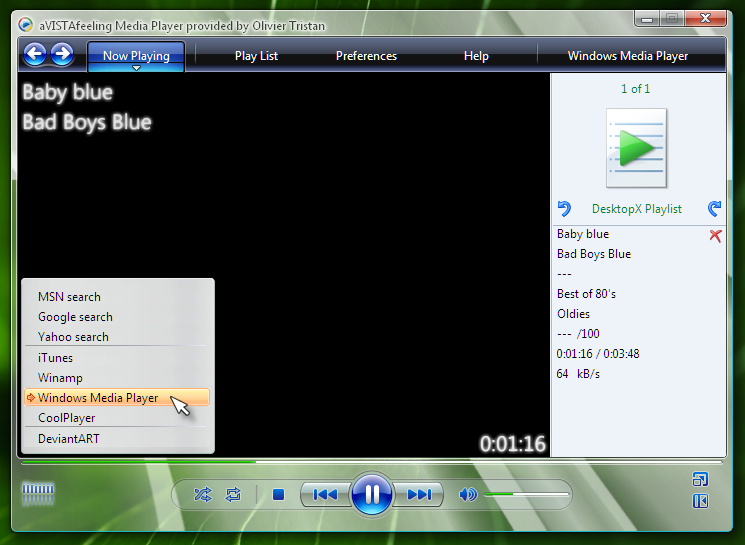Select iTunes in the popup menu

pos(117,358)
